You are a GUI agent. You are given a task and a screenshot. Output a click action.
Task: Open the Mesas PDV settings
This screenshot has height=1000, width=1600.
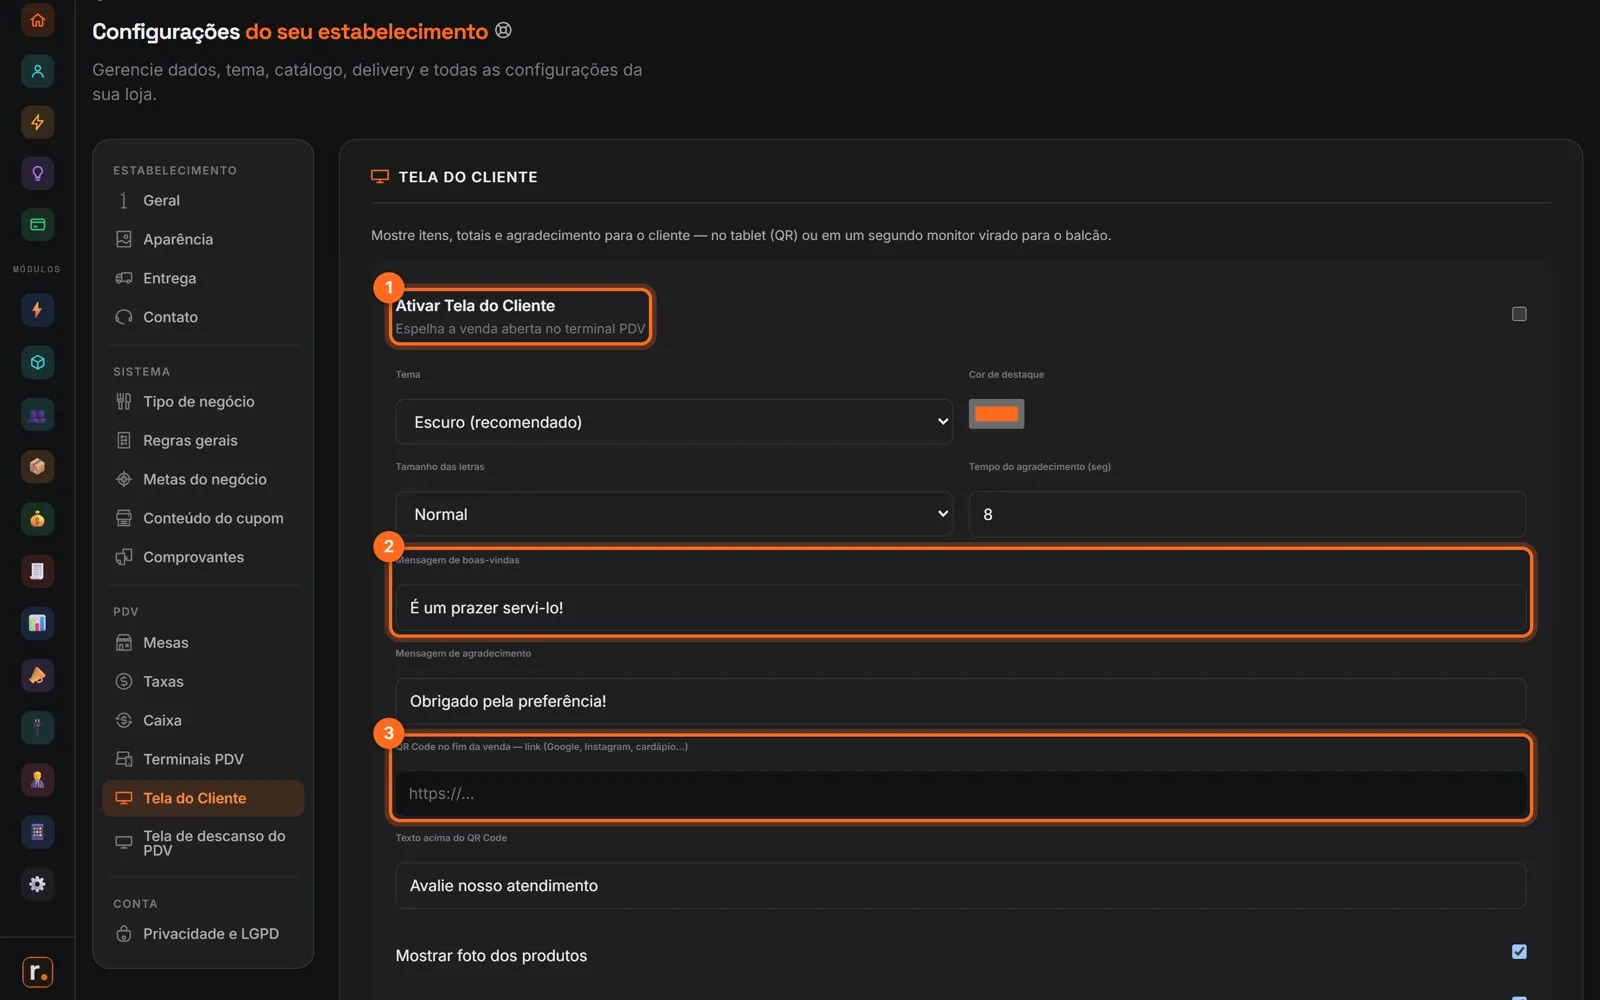(x=203, y=643)
